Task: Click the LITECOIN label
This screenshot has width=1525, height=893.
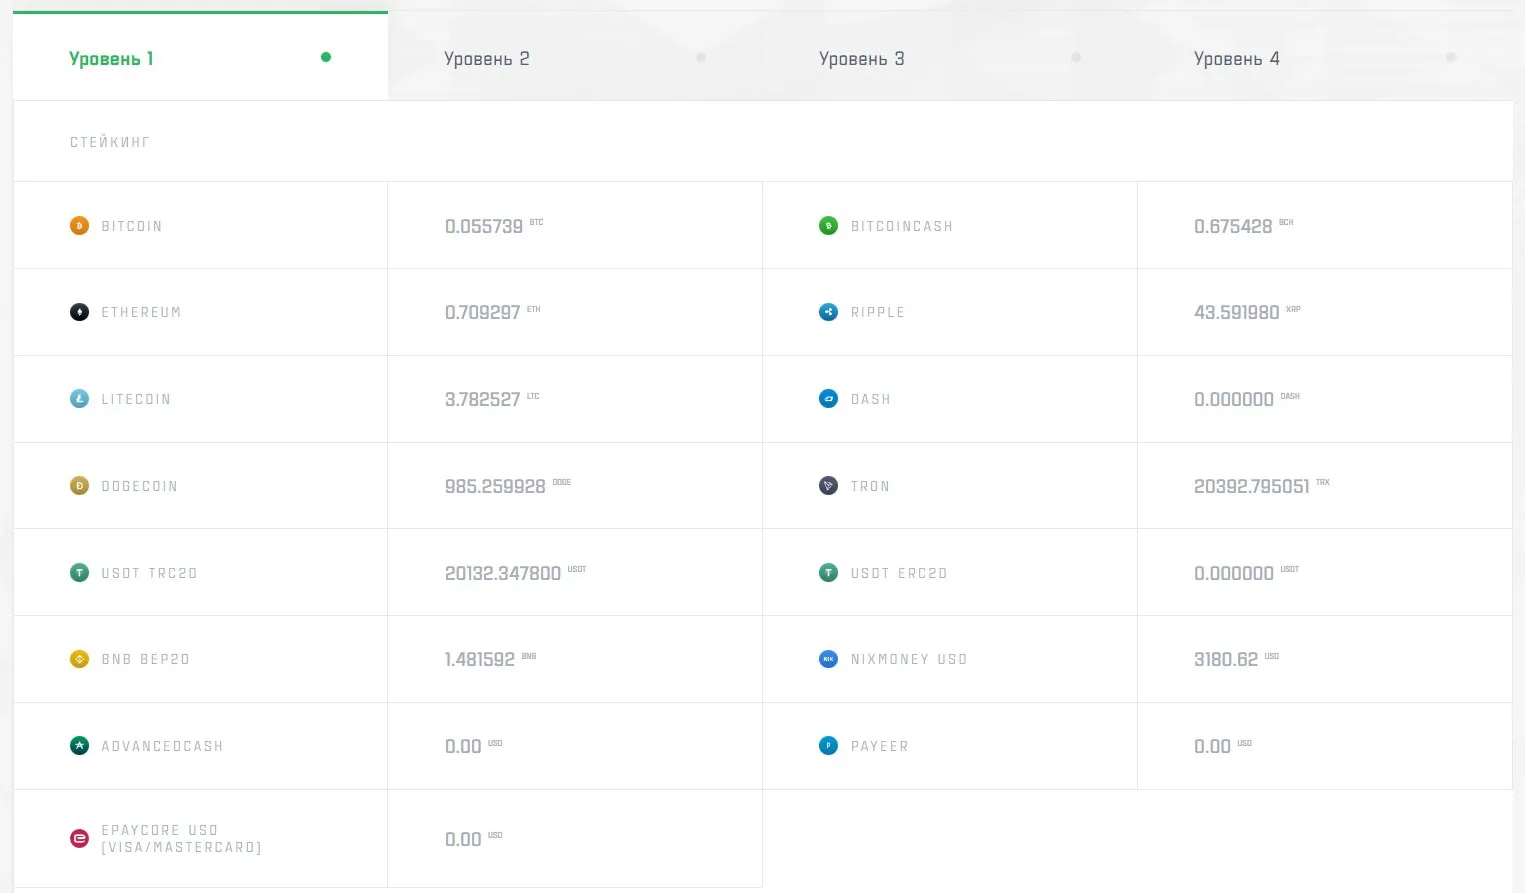Action: pyautogui.click(x=136, y=399)
